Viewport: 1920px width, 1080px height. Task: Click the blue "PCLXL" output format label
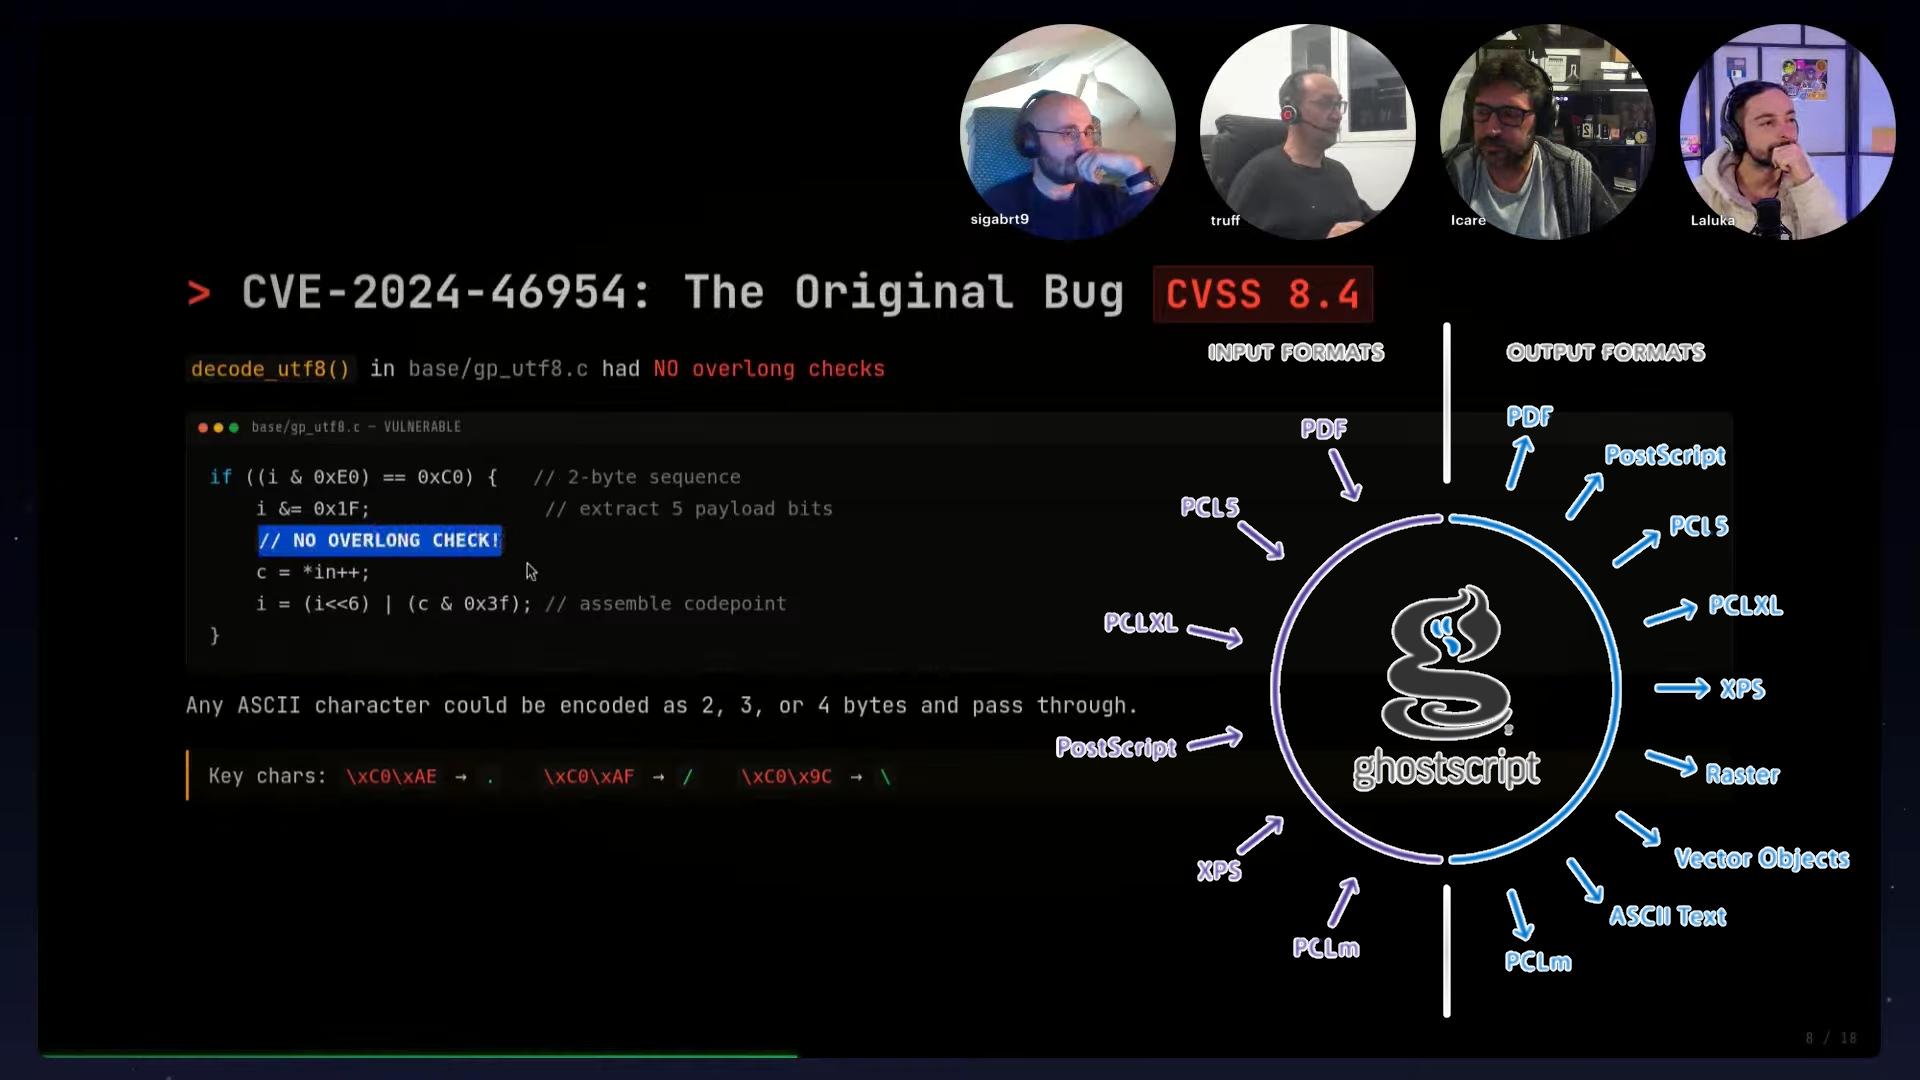(1745, 606)
